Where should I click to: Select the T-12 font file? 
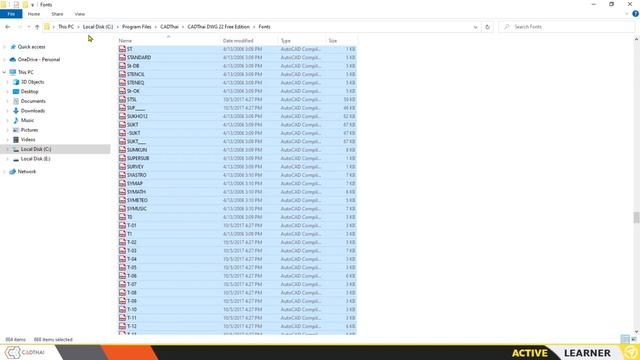[237, 327]
